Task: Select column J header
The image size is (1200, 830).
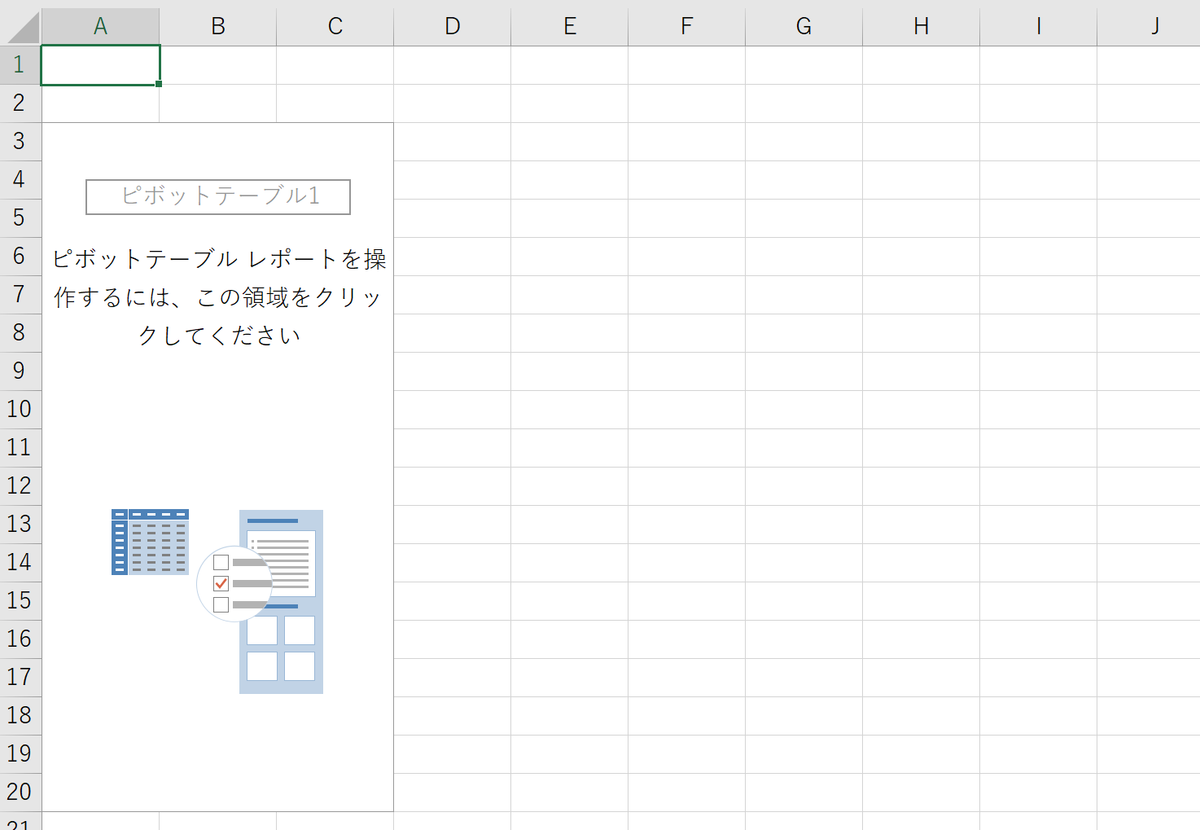Action: pos(1149,27)
